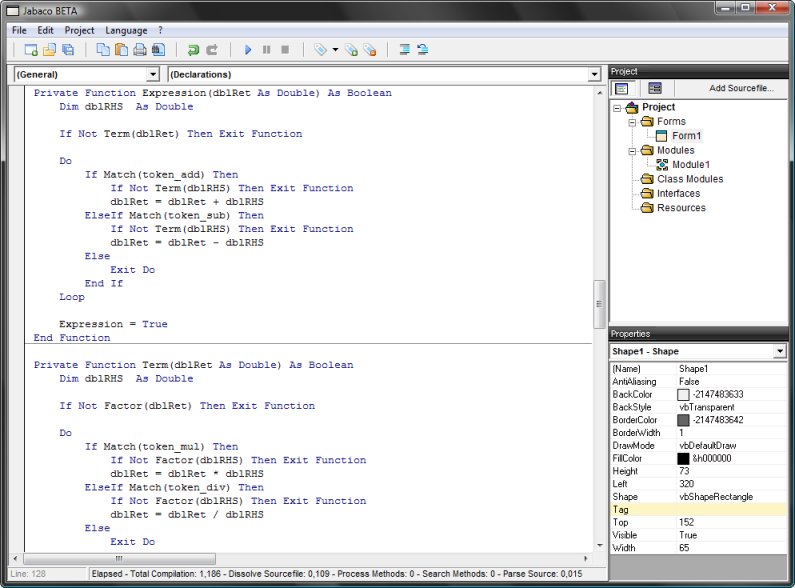The height and width of the screenshot is (588, 795).
Task: Click the Open Project folder icon
Action: pyautogui.click(x=49, y=50)
